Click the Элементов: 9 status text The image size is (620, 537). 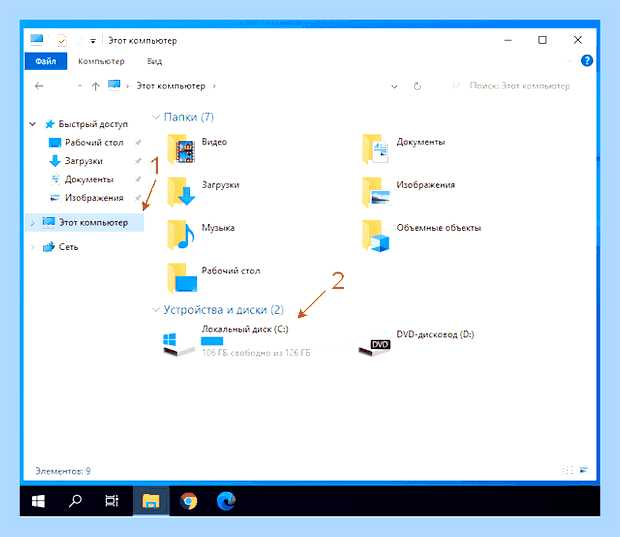tap(63, 471)
